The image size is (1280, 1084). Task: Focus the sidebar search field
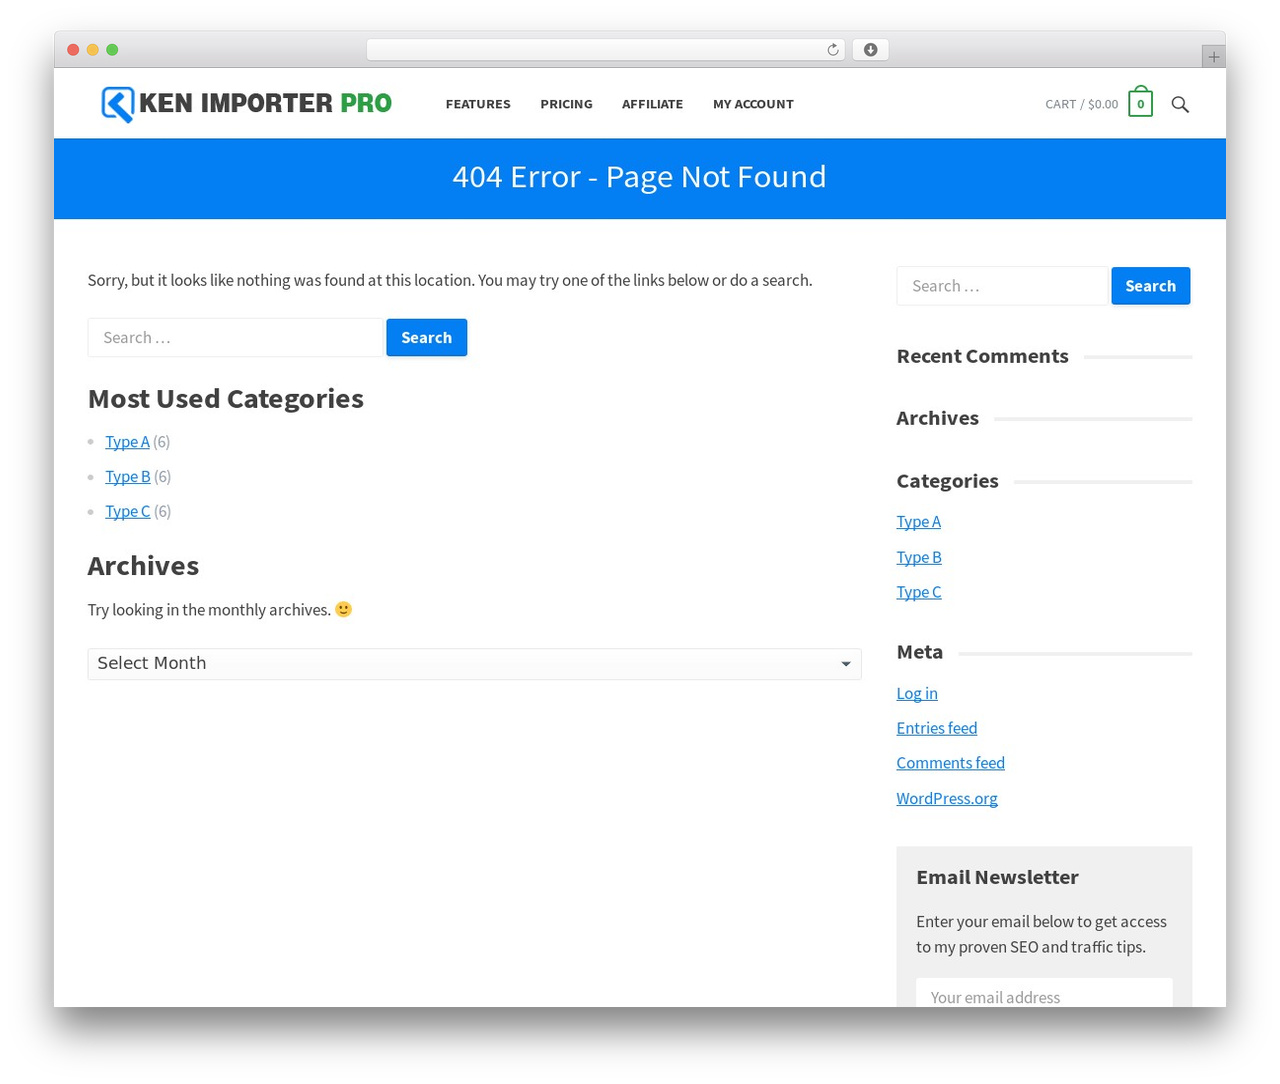1003,286
